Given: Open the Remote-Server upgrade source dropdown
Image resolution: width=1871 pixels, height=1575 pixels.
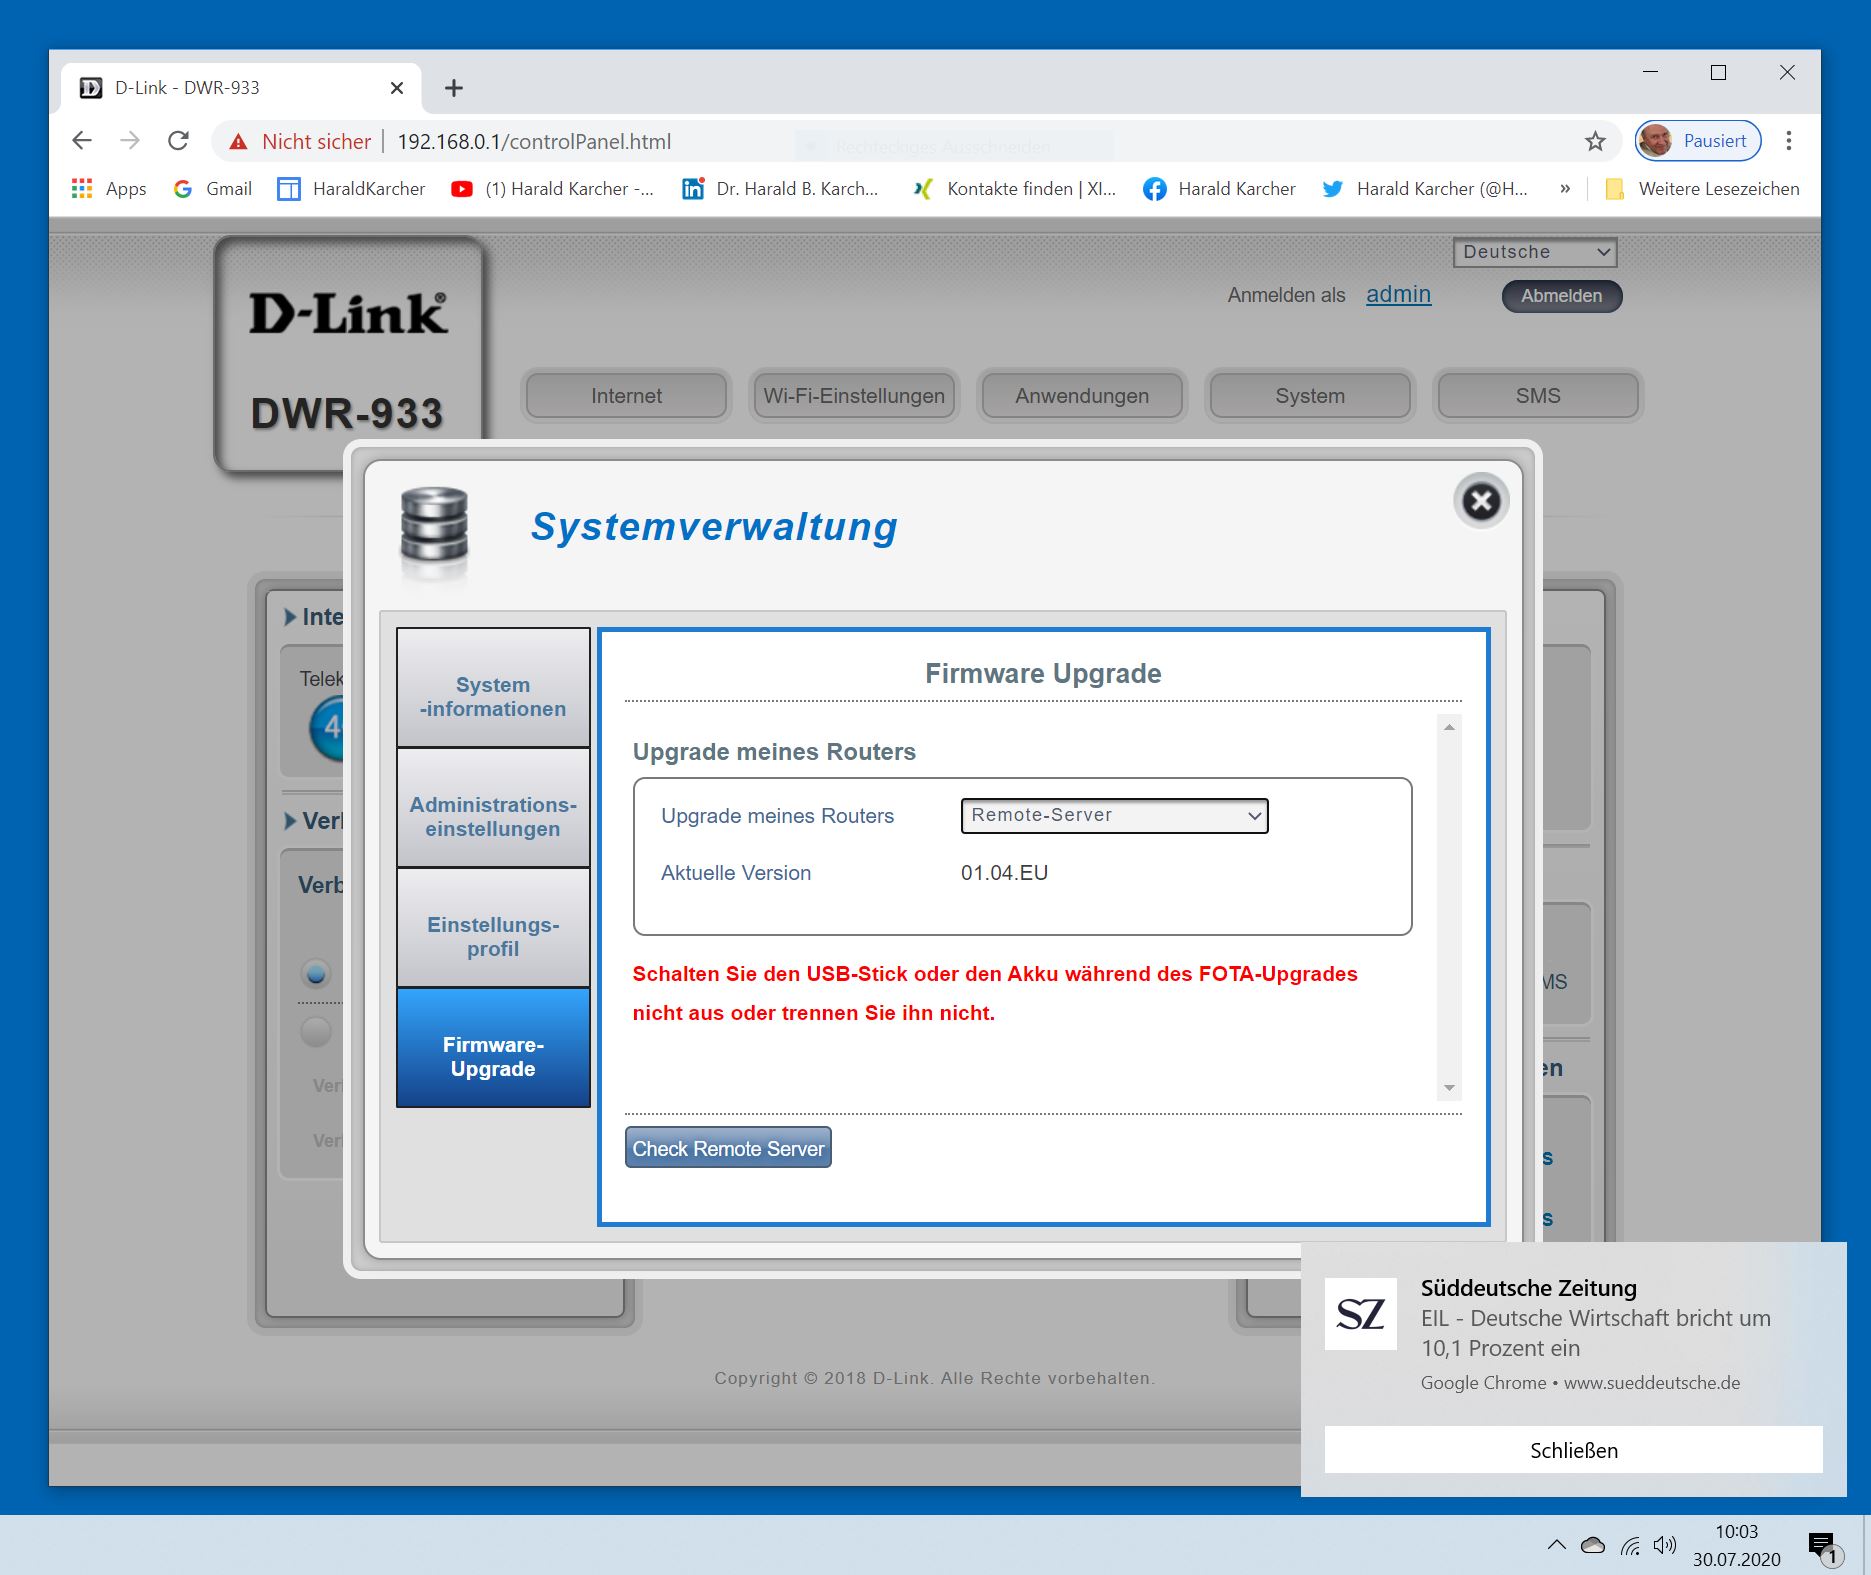Looking at the screenshot, I should click(x=1114, y=816).
